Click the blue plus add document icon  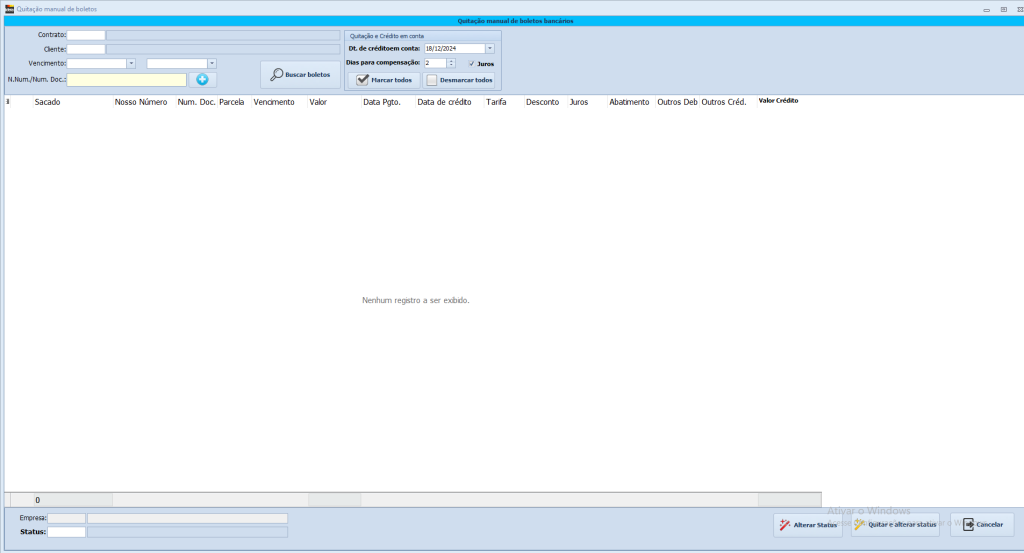202,80
